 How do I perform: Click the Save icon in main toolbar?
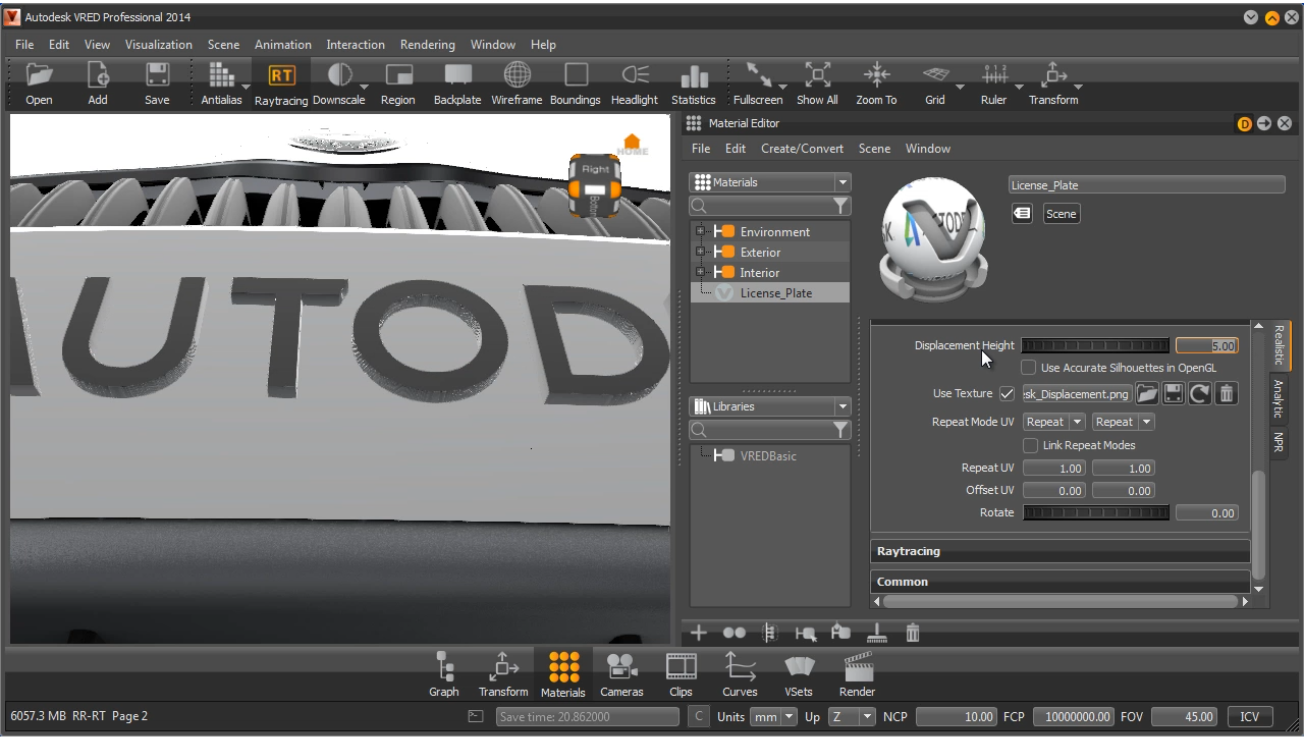[x=157, y=75]
